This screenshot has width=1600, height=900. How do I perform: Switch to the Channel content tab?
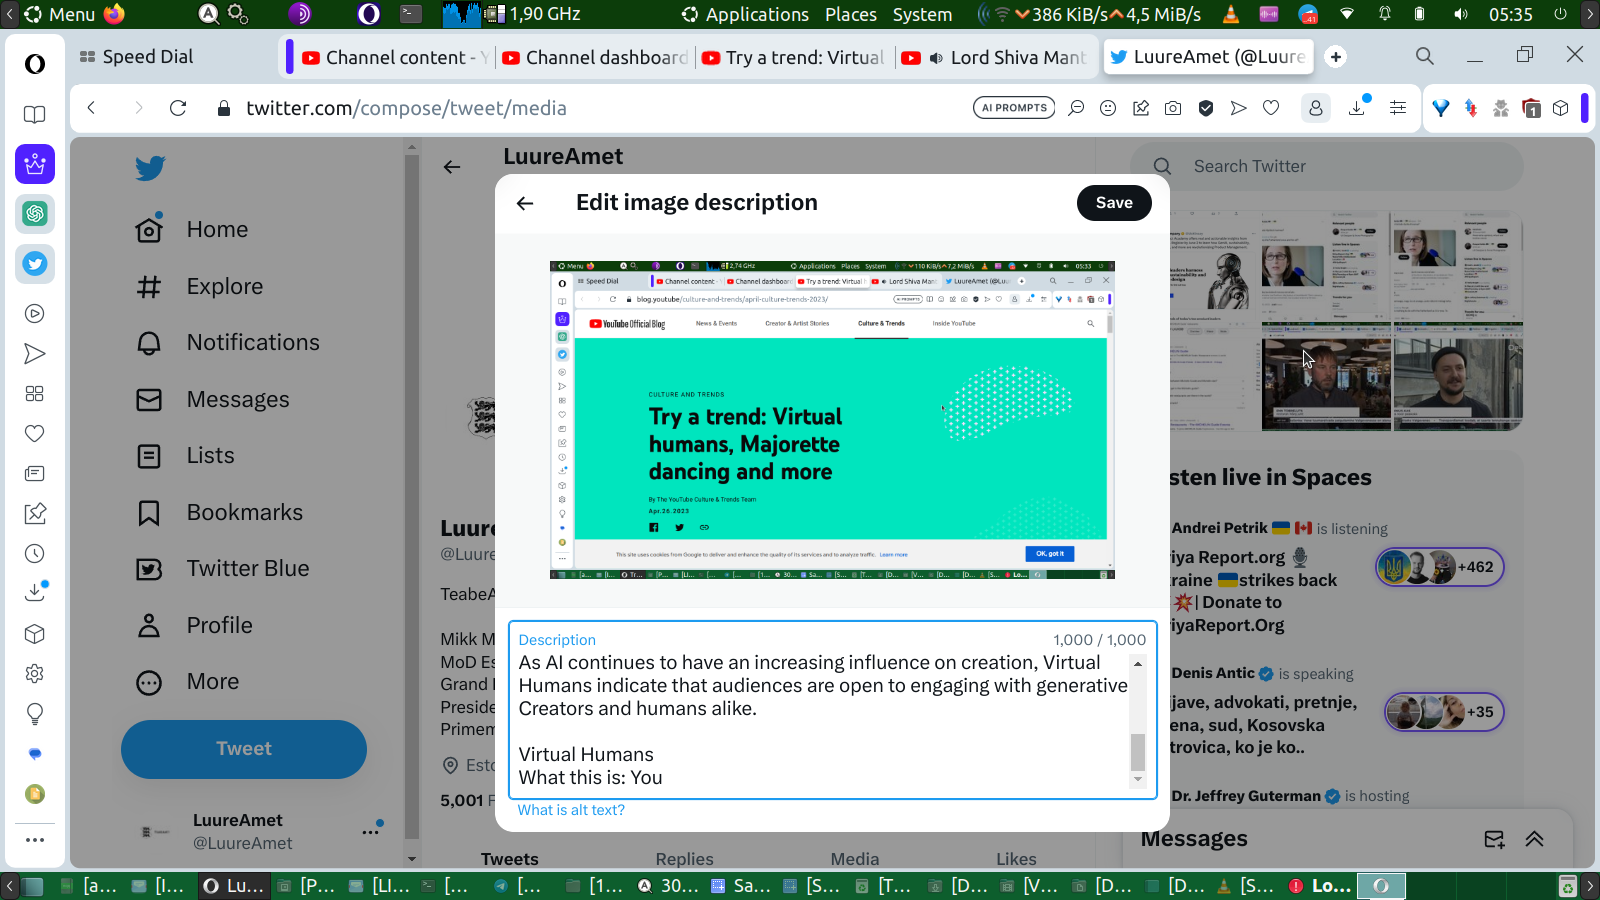tap(395, 58)
